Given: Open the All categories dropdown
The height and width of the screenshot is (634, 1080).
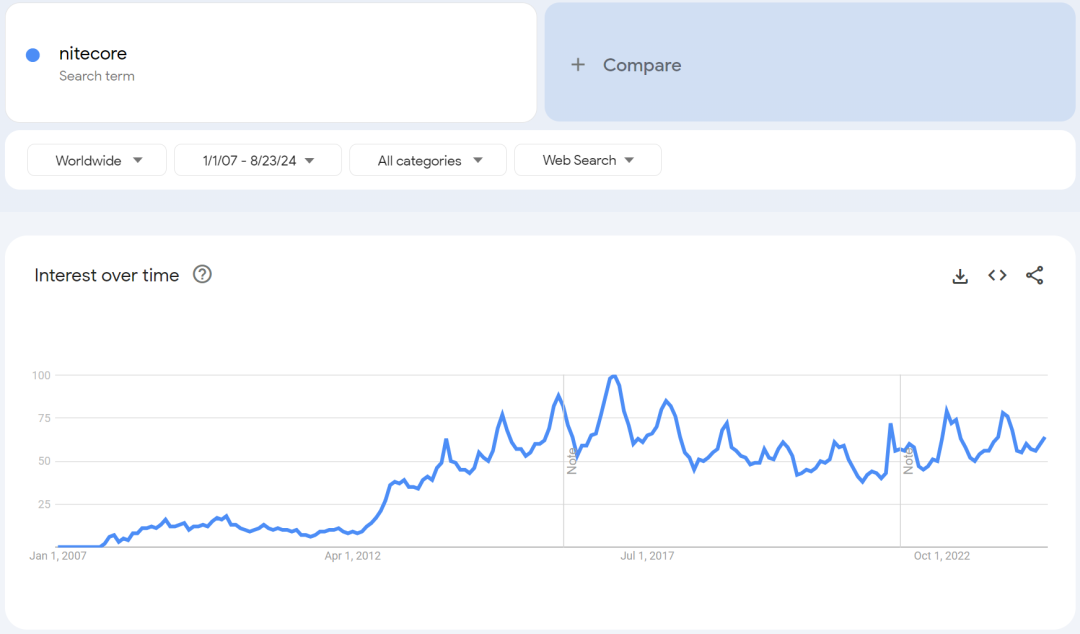Looking at the screenshot, I should coord(429,160).
